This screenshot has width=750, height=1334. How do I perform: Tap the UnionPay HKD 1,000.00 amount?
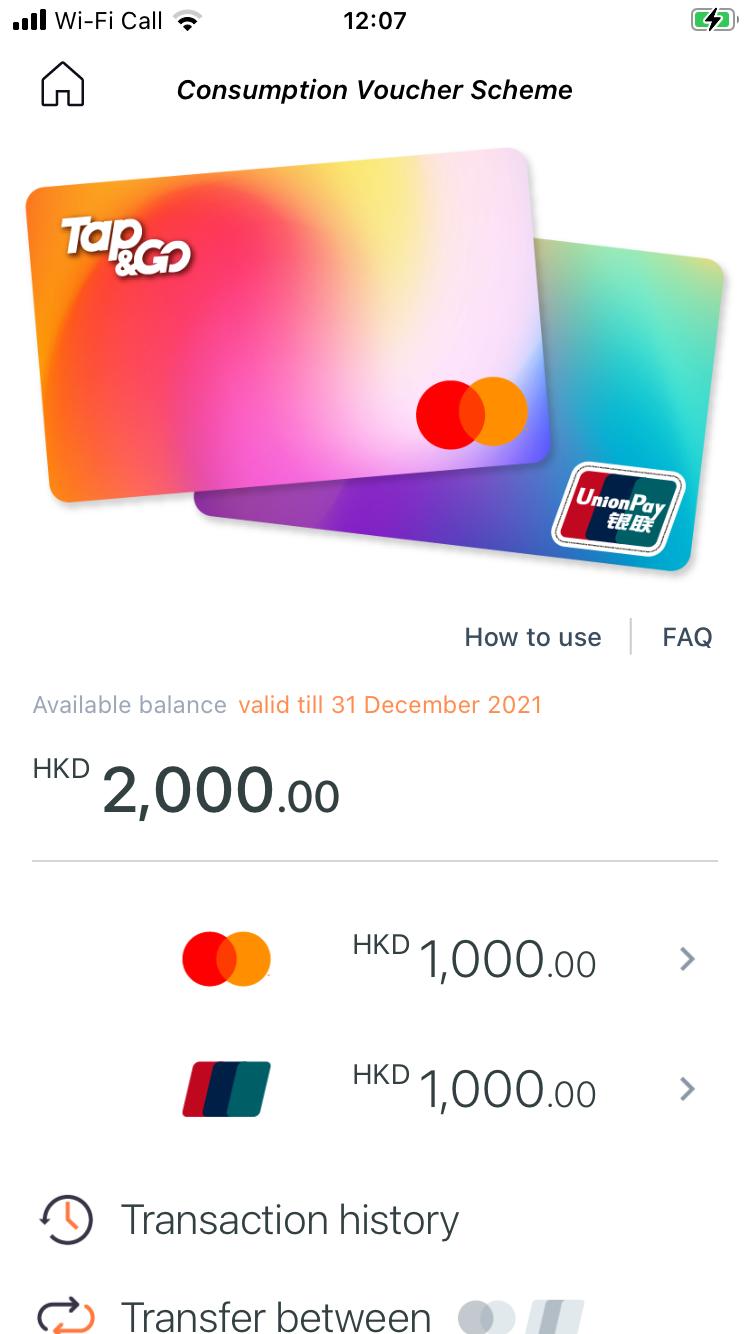(x=474, y=1088)
